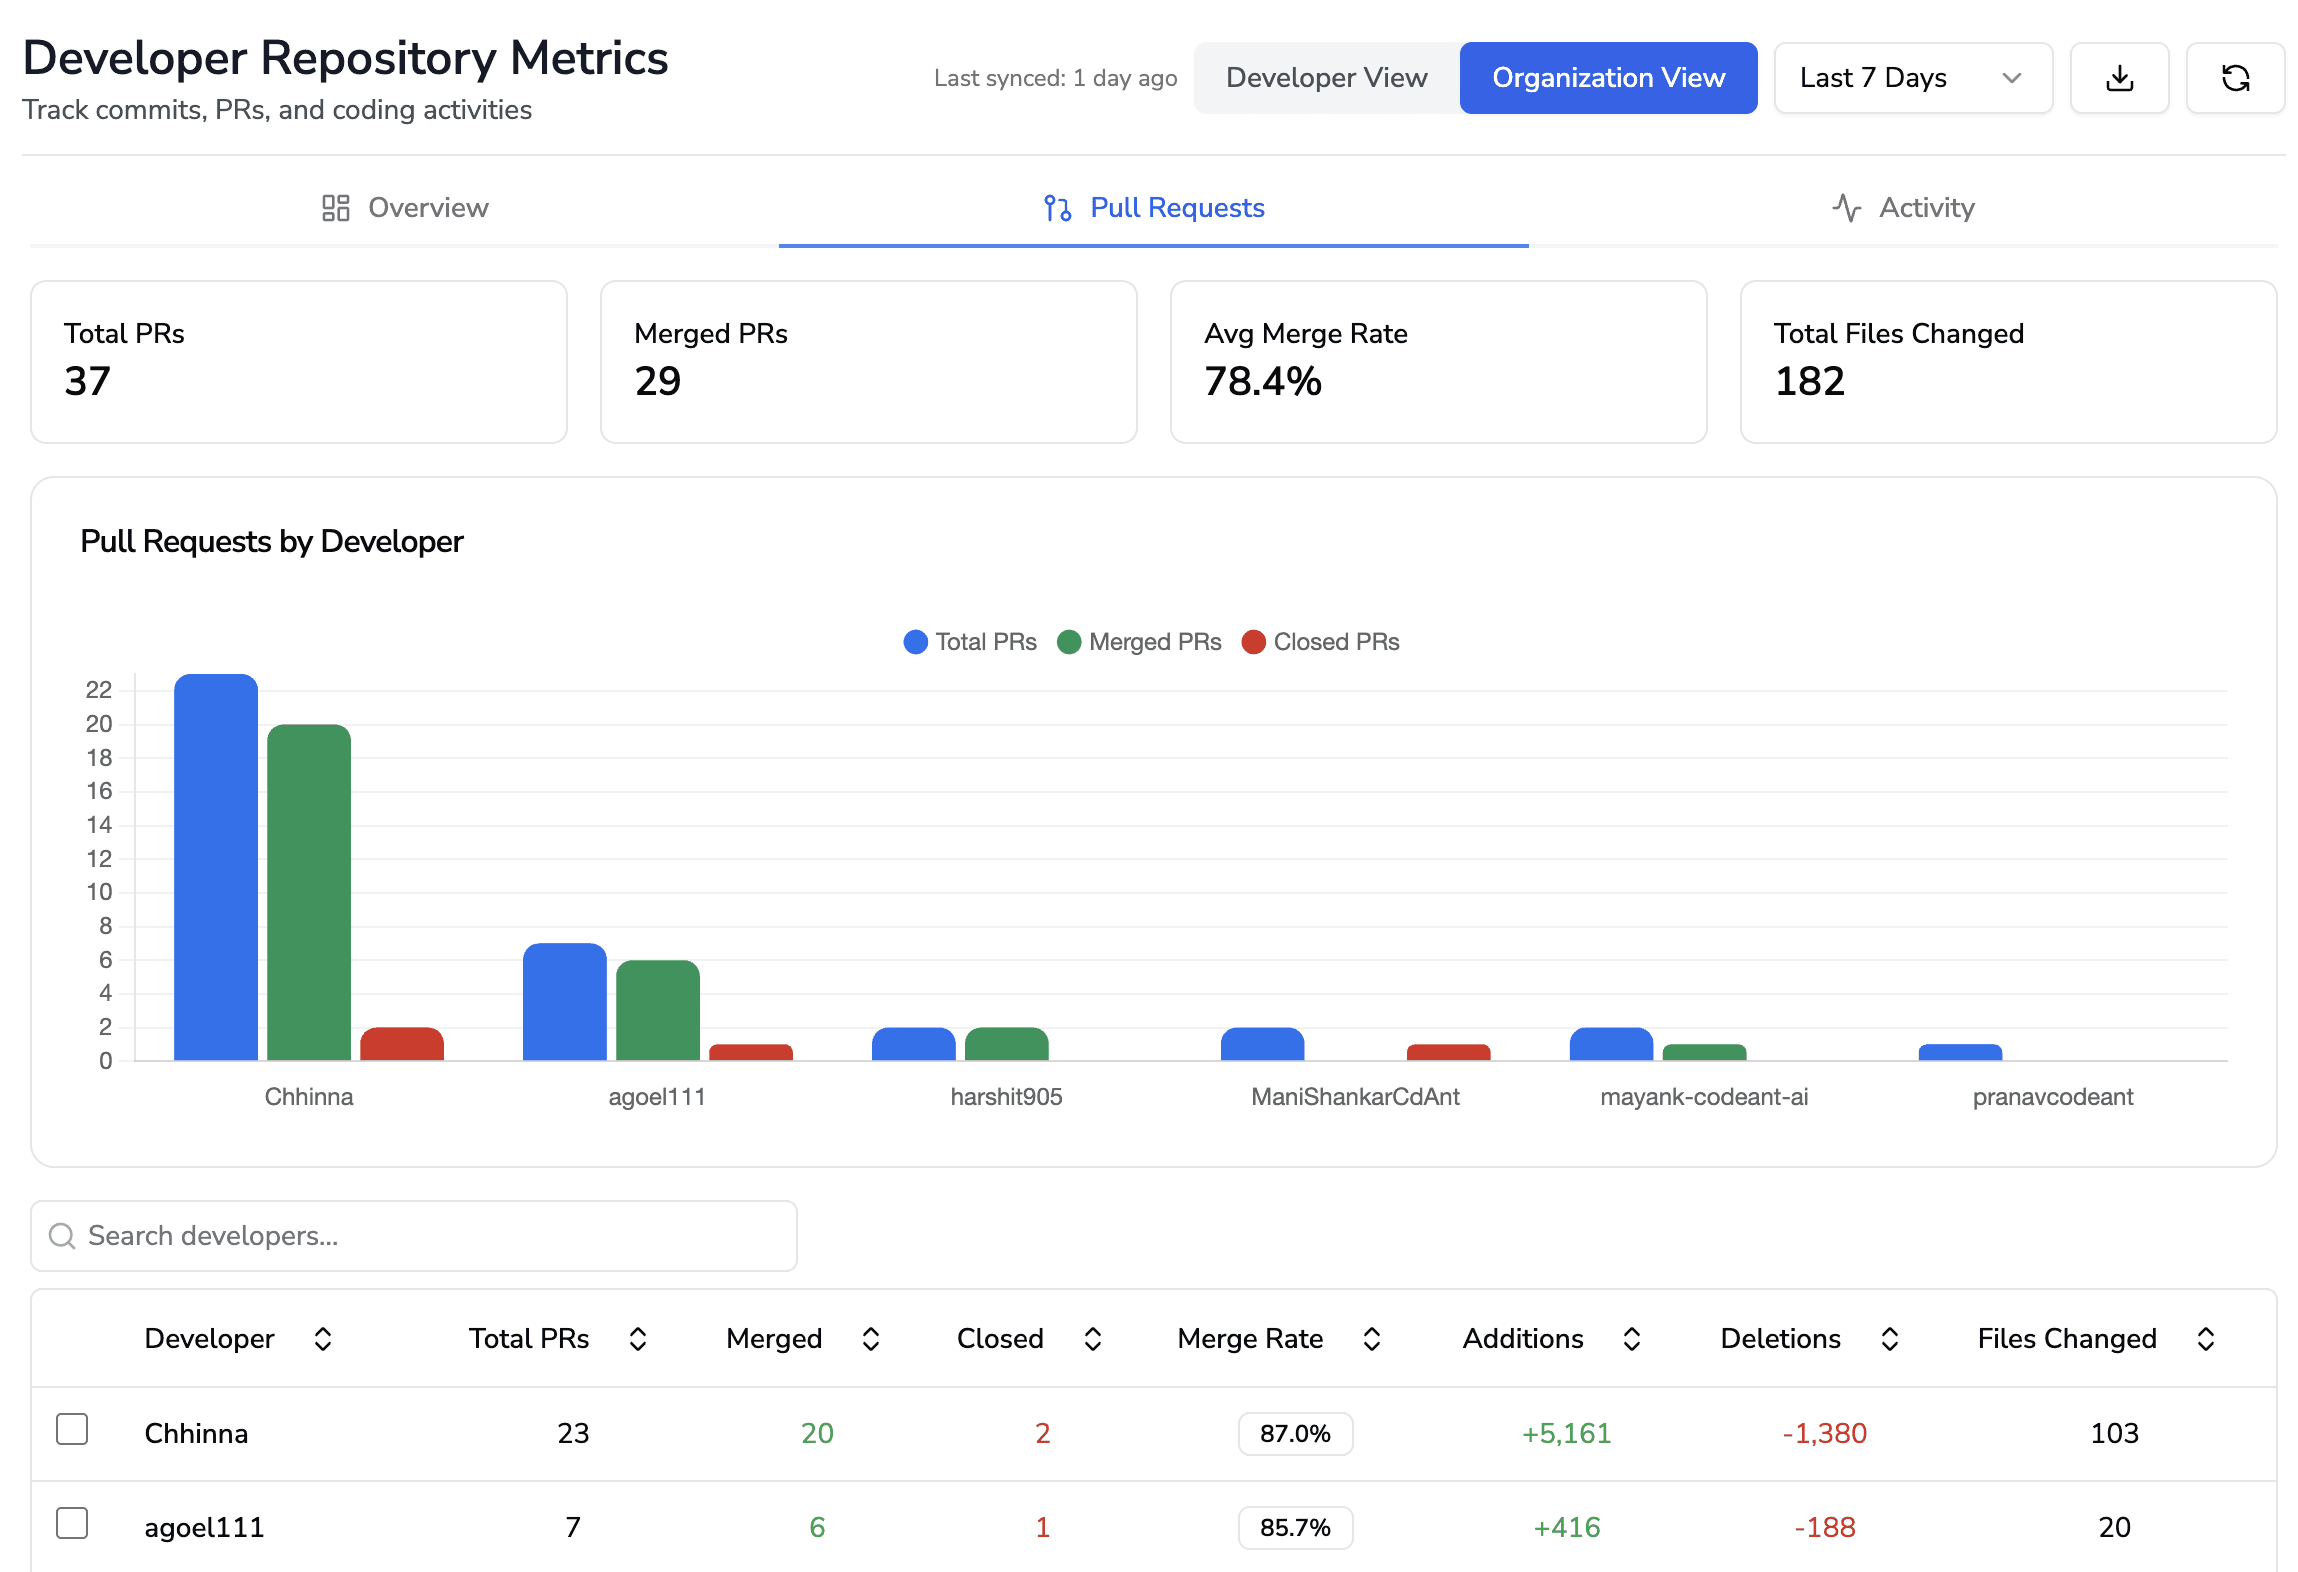This screenshot has width=2298, height=1572.
Task: Select Organization View
Action: pos(1607,77)
